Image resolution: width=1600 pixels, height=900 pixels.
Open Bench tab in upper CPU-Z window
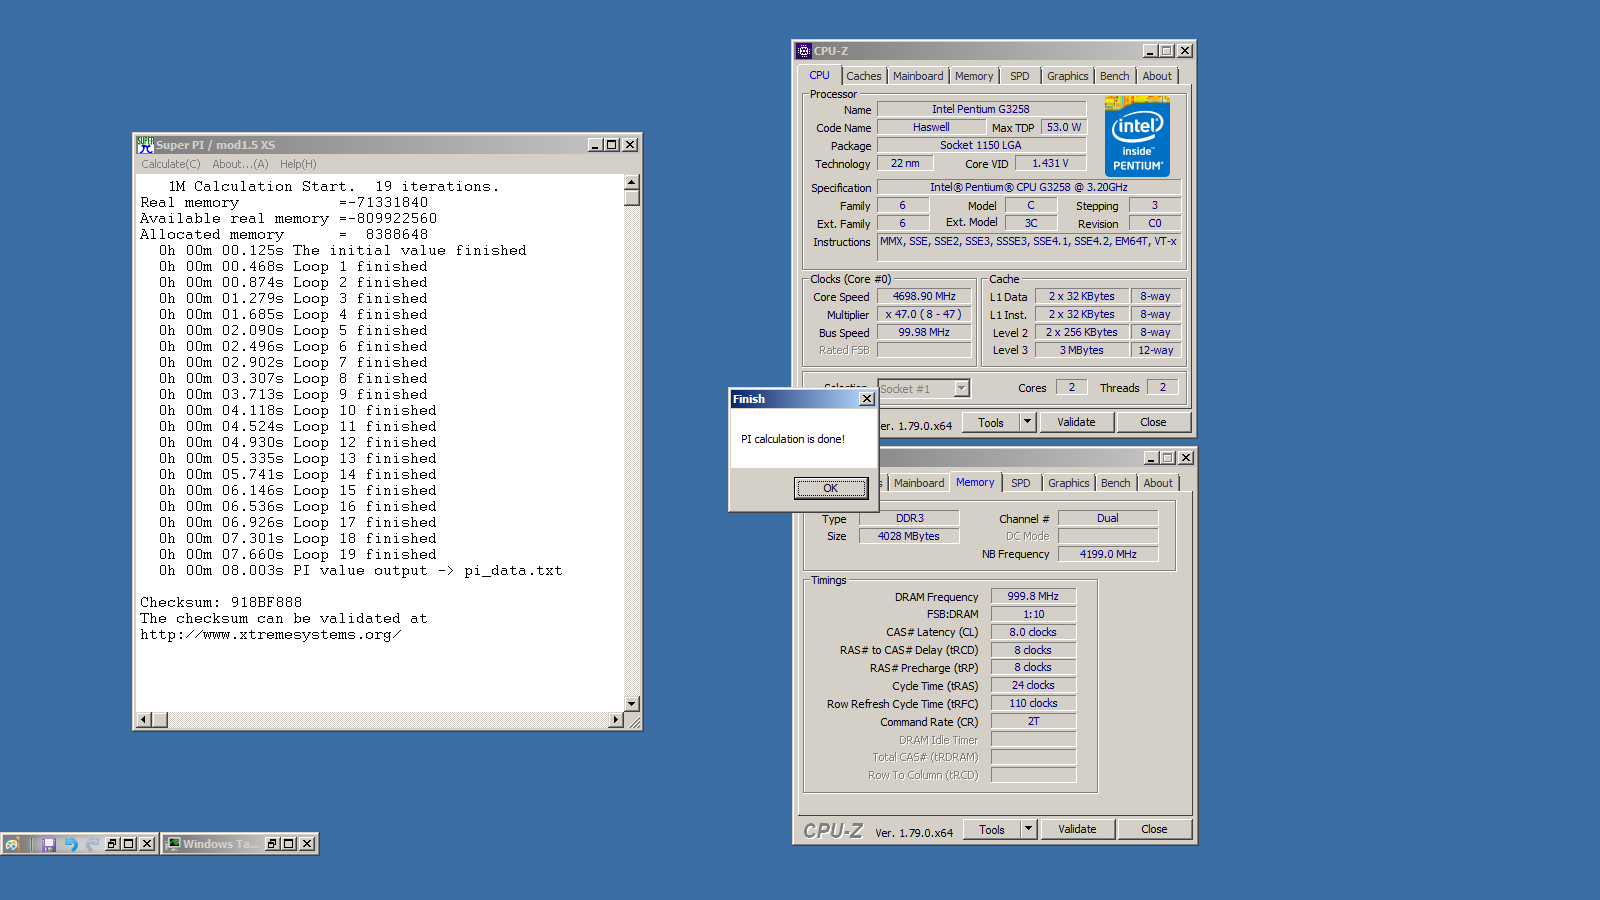coord(1115,76)
